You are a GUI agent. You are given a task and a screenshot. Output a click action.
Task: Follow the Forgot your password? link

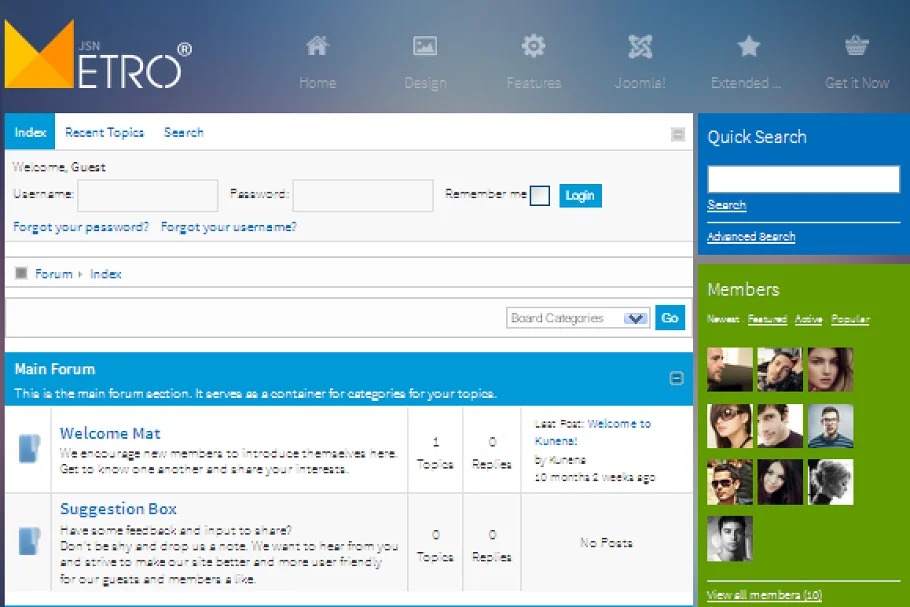pos(81,227)
